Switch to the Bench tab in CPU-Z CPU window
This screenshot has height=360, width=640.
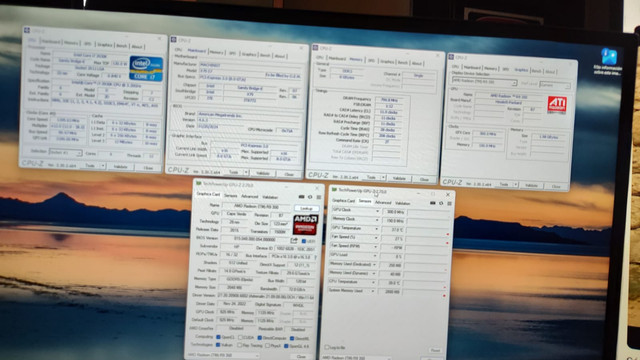point(122,46)
